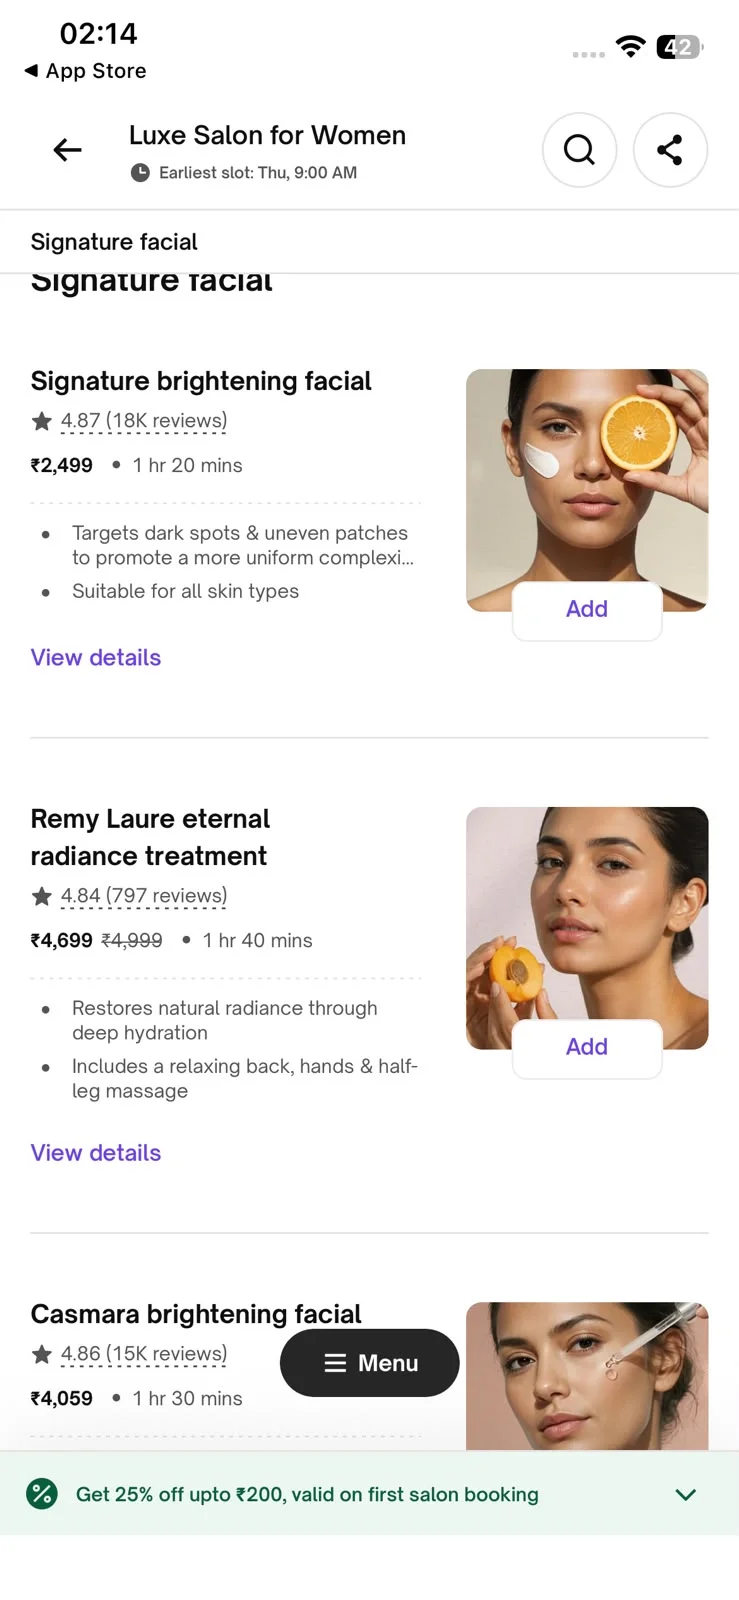739x1600 pixels.
Task: Tap star icon for Remy Laure treatment
Action: pyautogui.click(x=42, y=896)
